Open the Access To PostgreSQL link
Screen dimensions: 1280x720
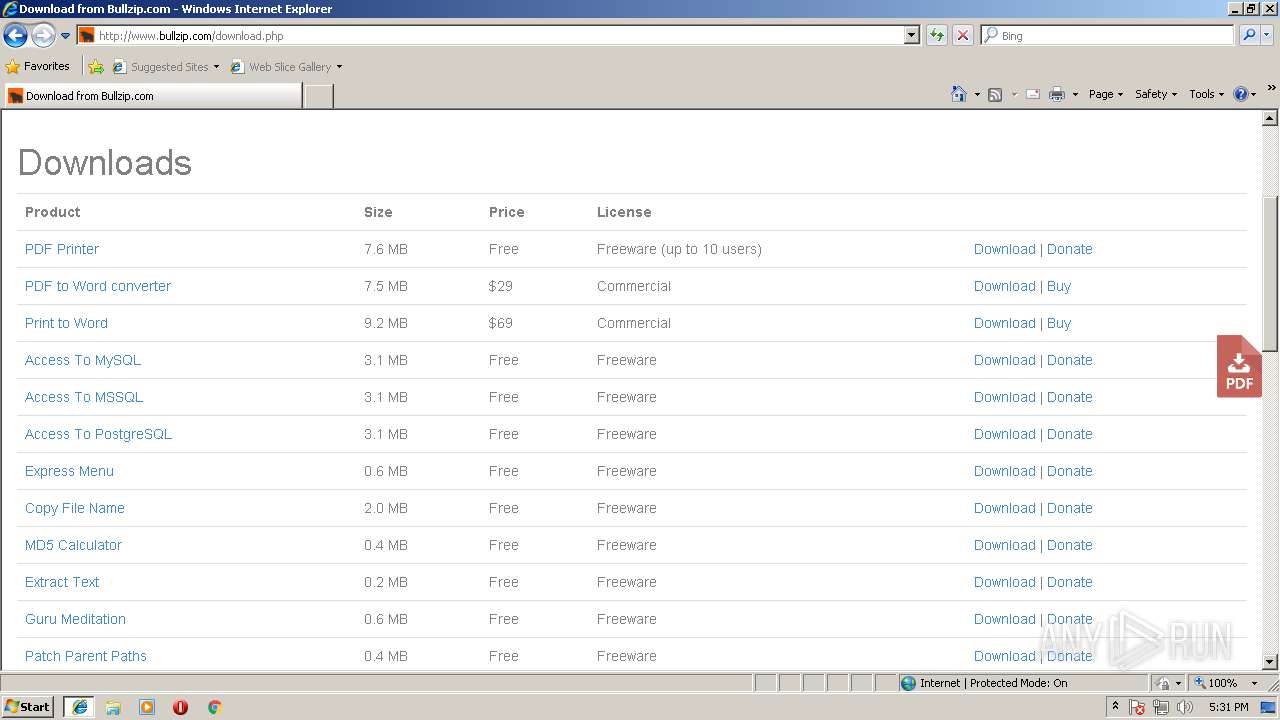98,434
